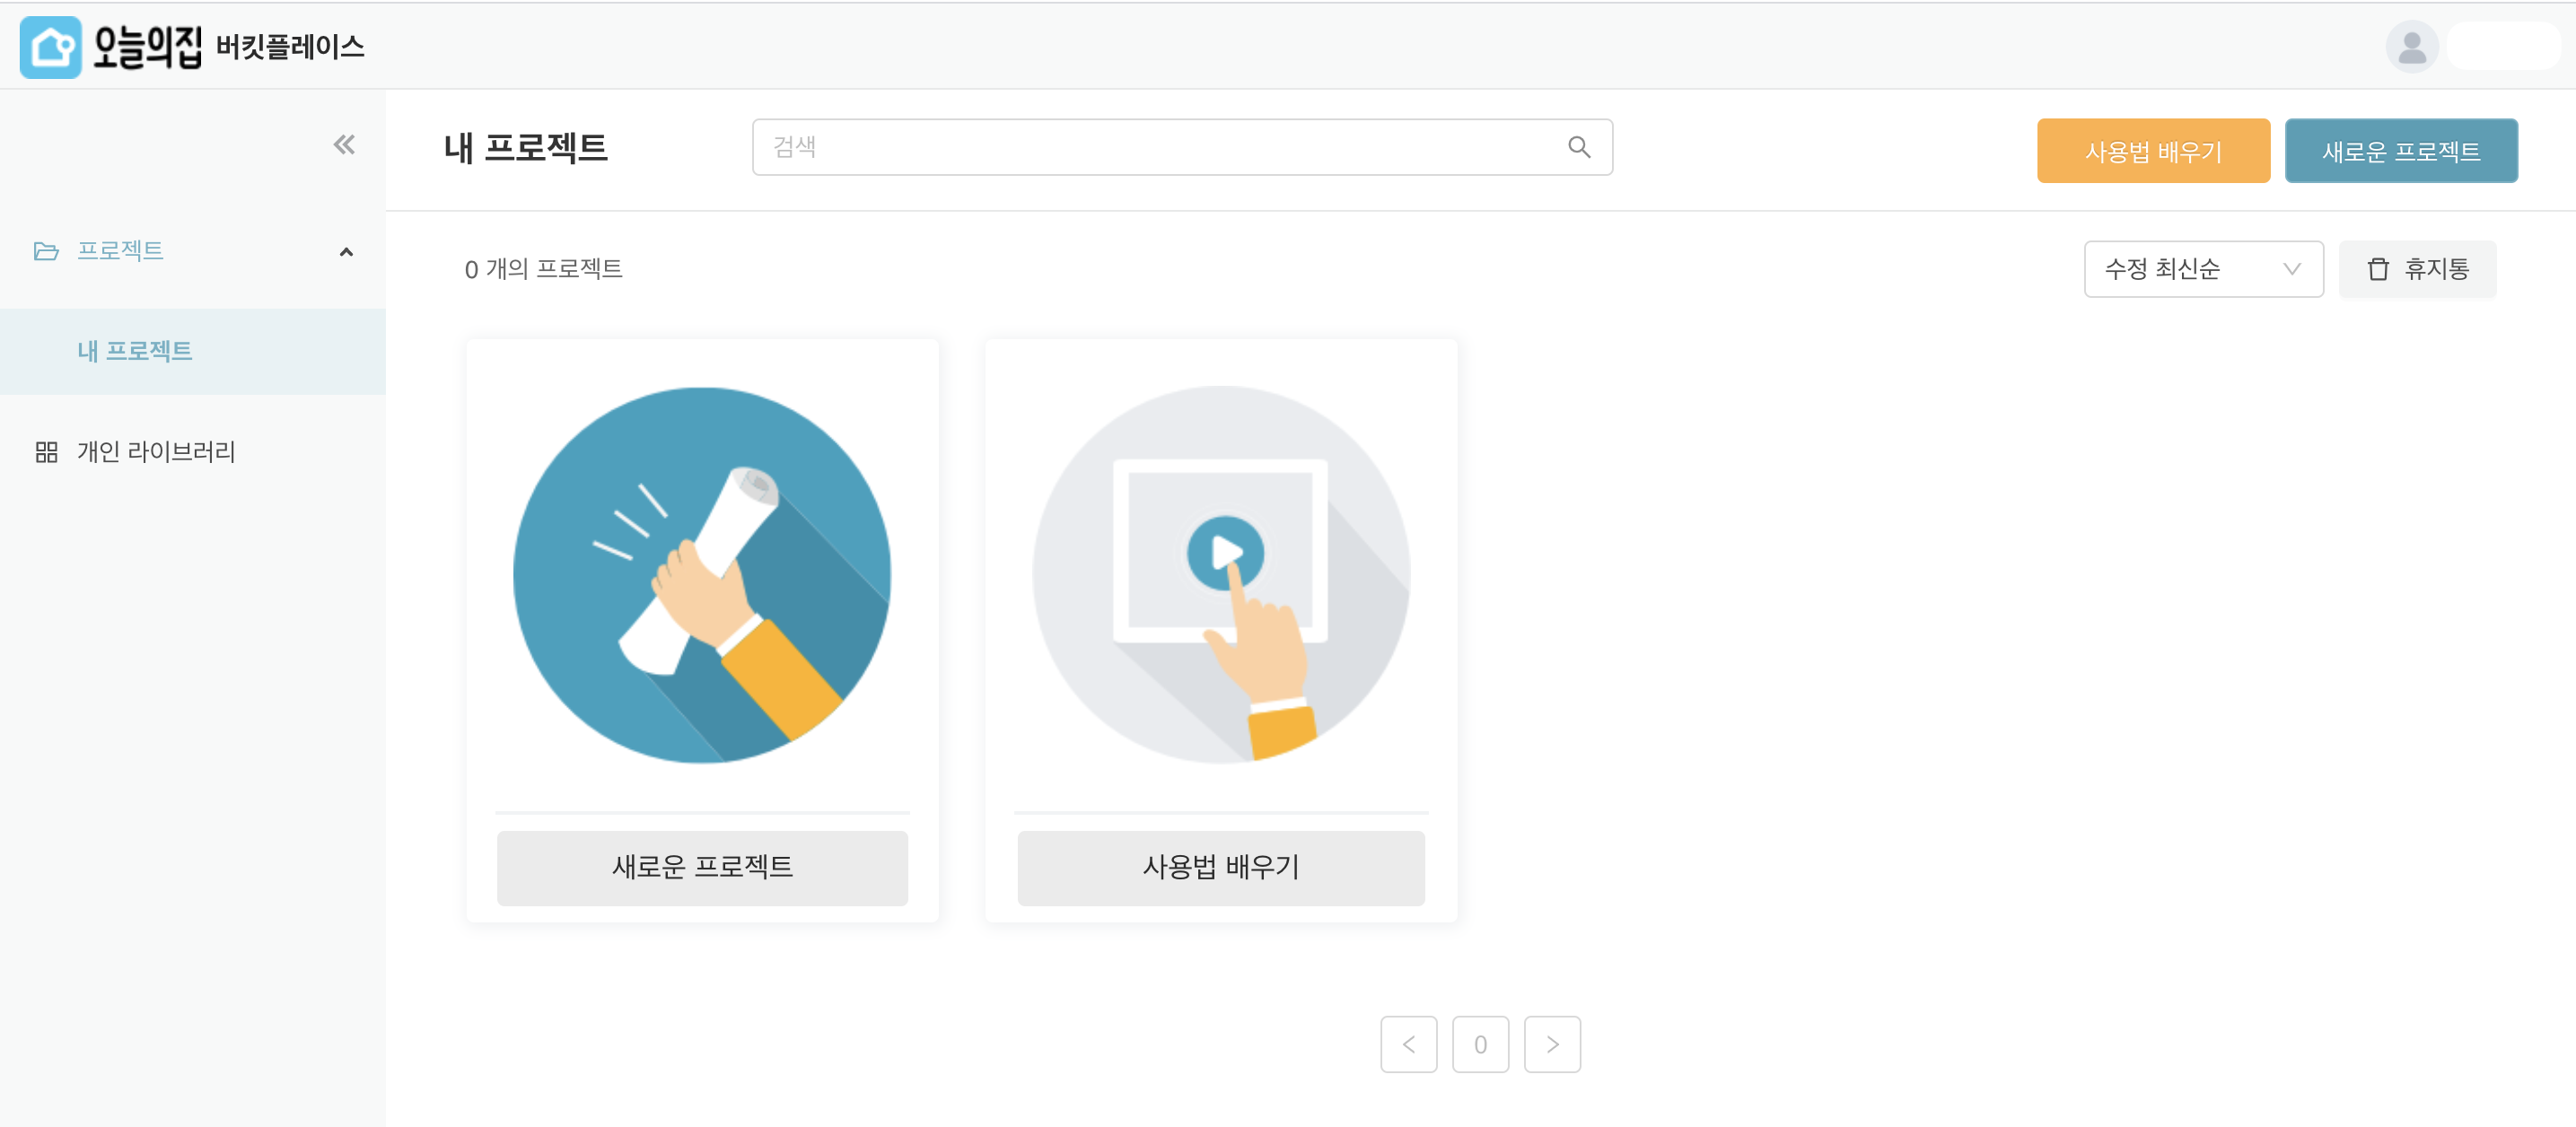Select 내 프로젝트 in sidebar

tap(135, 351)
